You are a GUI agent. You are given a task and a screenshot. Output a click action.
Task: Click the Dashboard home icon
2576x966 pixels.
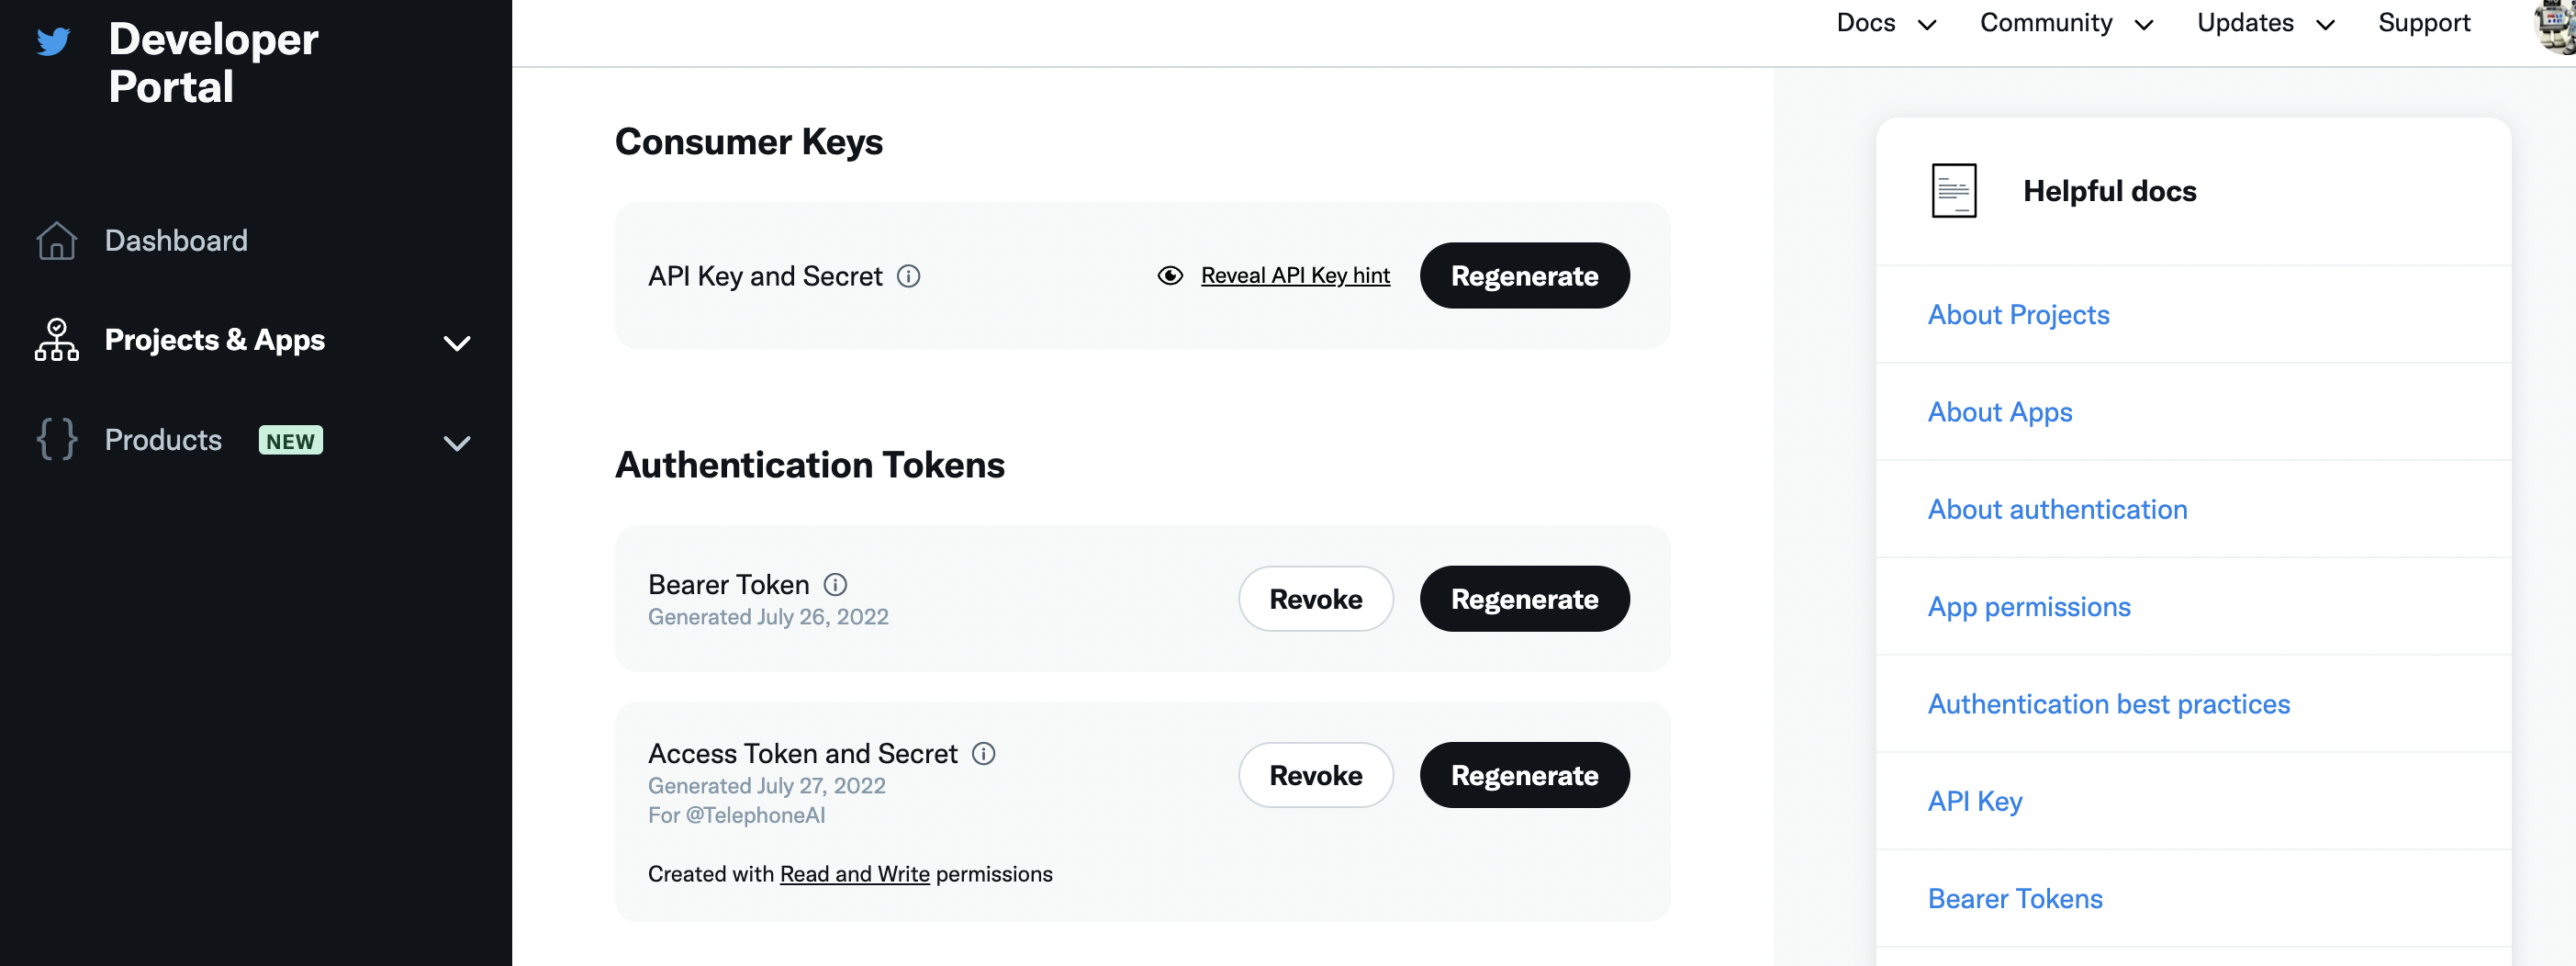pyautogui.click(x=56, y=241)
